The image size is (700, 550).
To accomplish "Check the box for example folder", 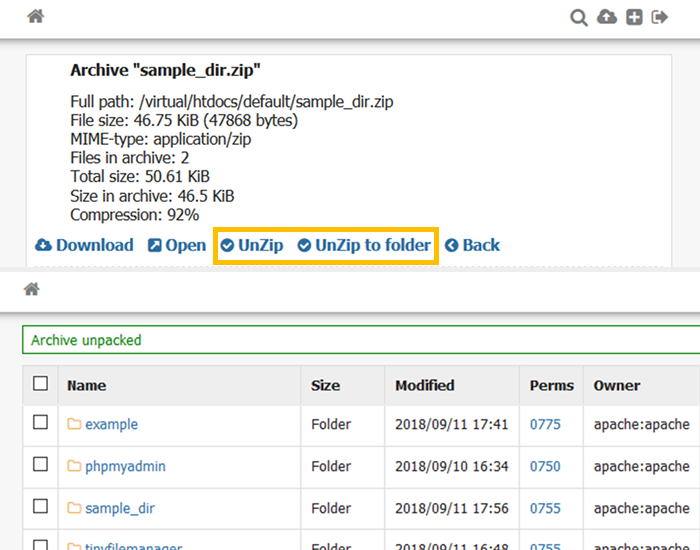I will [40, 423].
